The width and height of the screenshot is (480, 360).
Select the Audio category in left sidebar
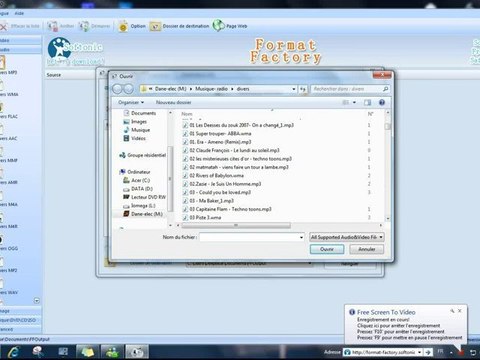(x=21, y=49)
